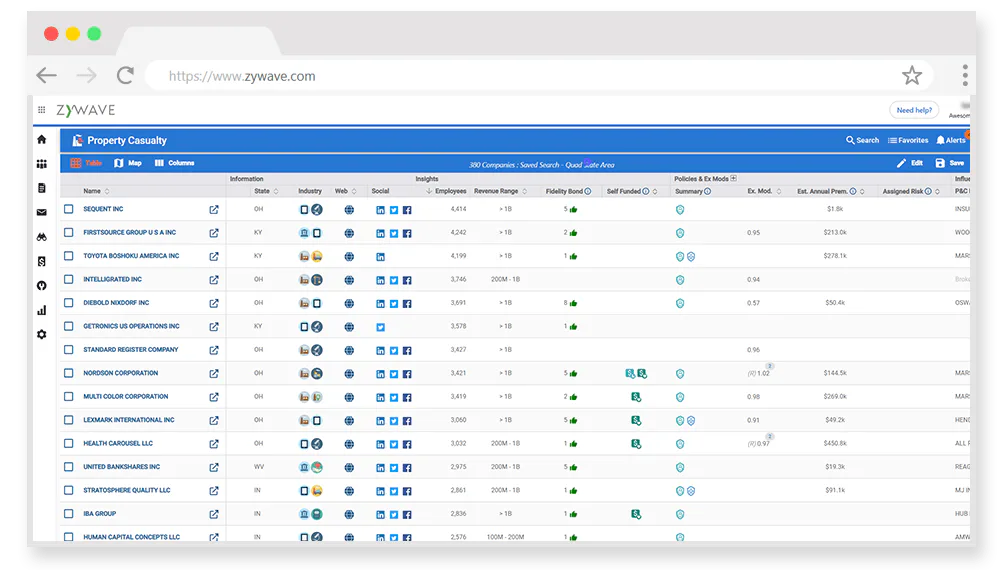Screen dimensions: 1000x570
Task: Open the Twitter icon for GETRONICS US OPERATIONS
Action: [x=380, y=326]
